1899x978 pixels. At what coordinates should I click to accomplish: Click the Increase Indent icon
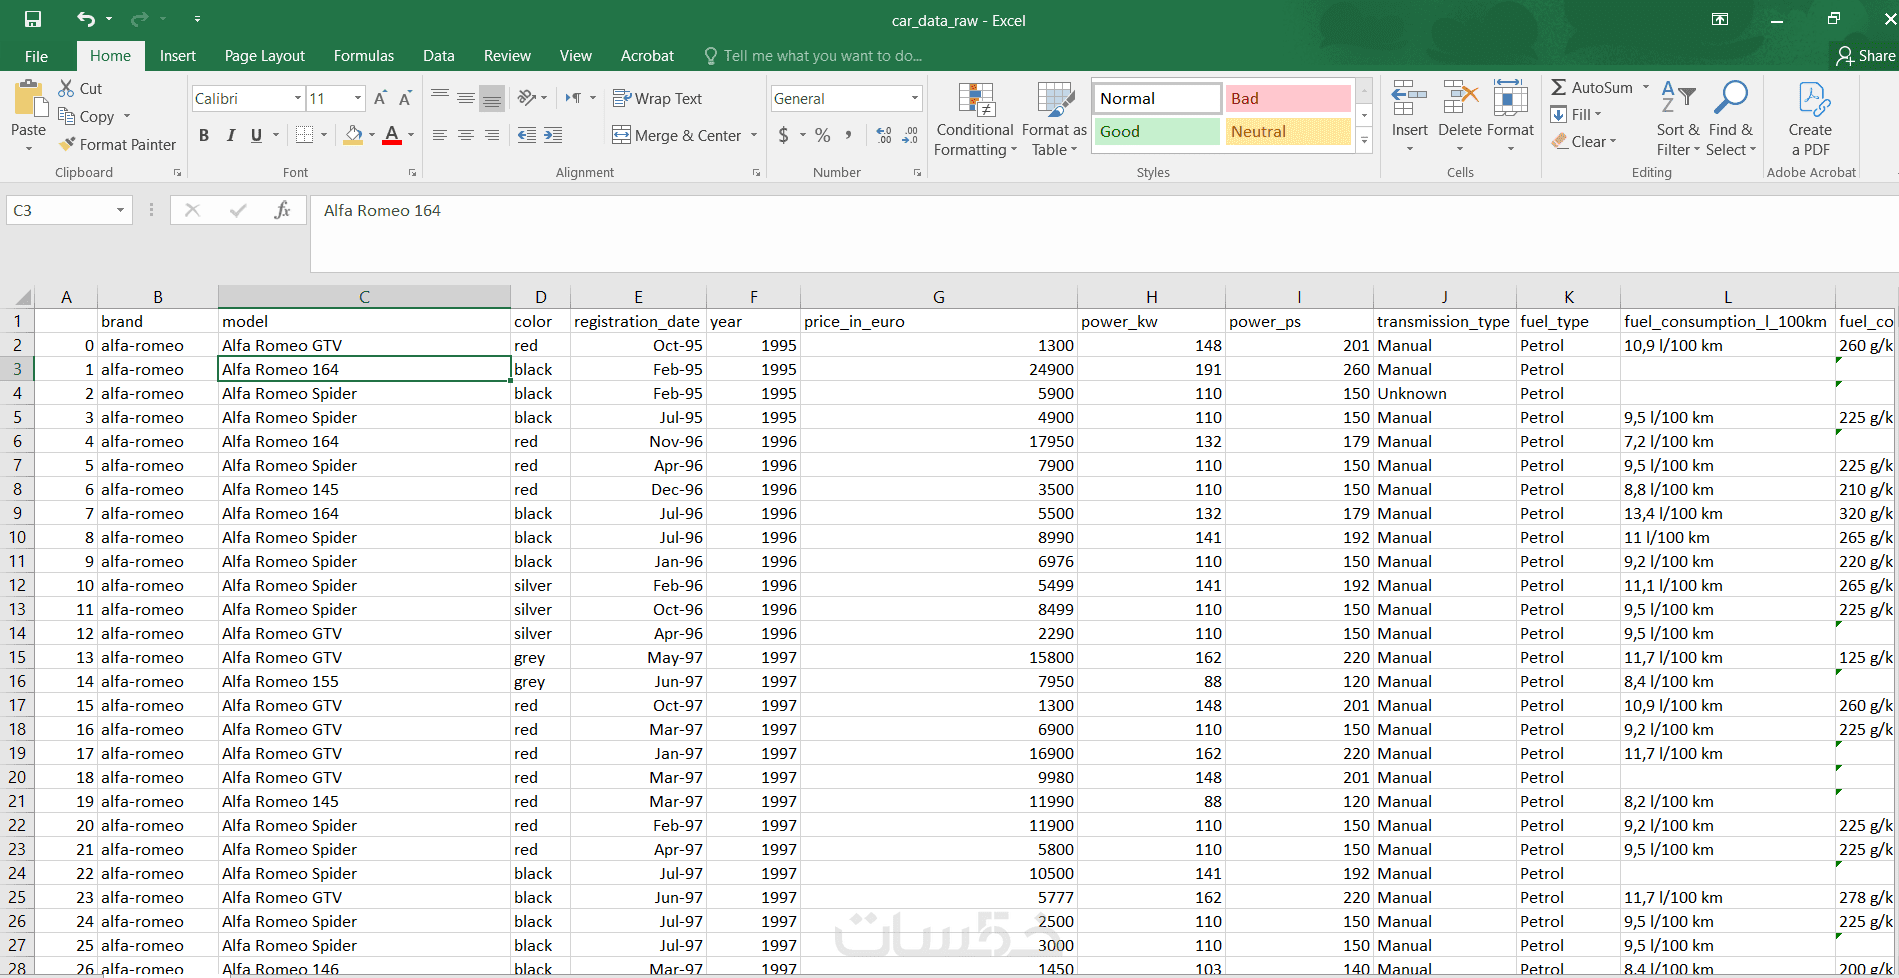pos(552,135)
